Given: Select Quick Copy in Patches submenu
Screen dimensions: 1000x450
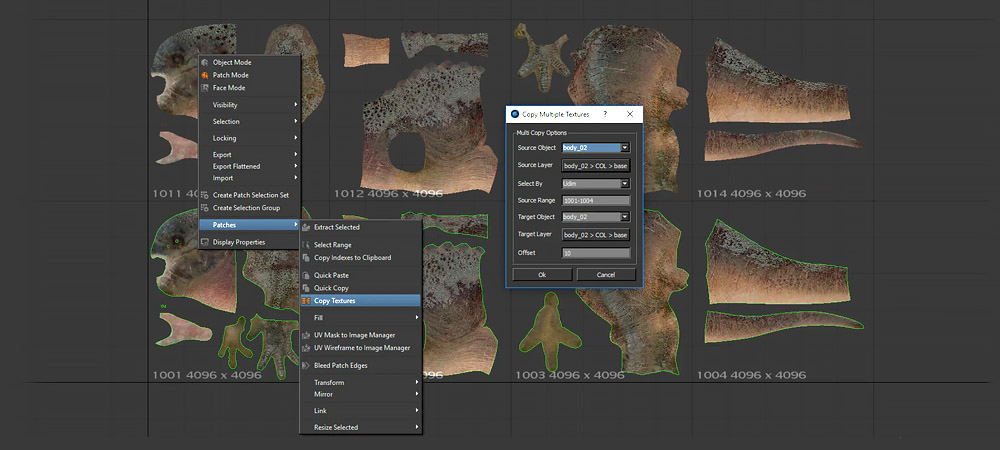Looking at the screenshot, I should tap(360, 288).
